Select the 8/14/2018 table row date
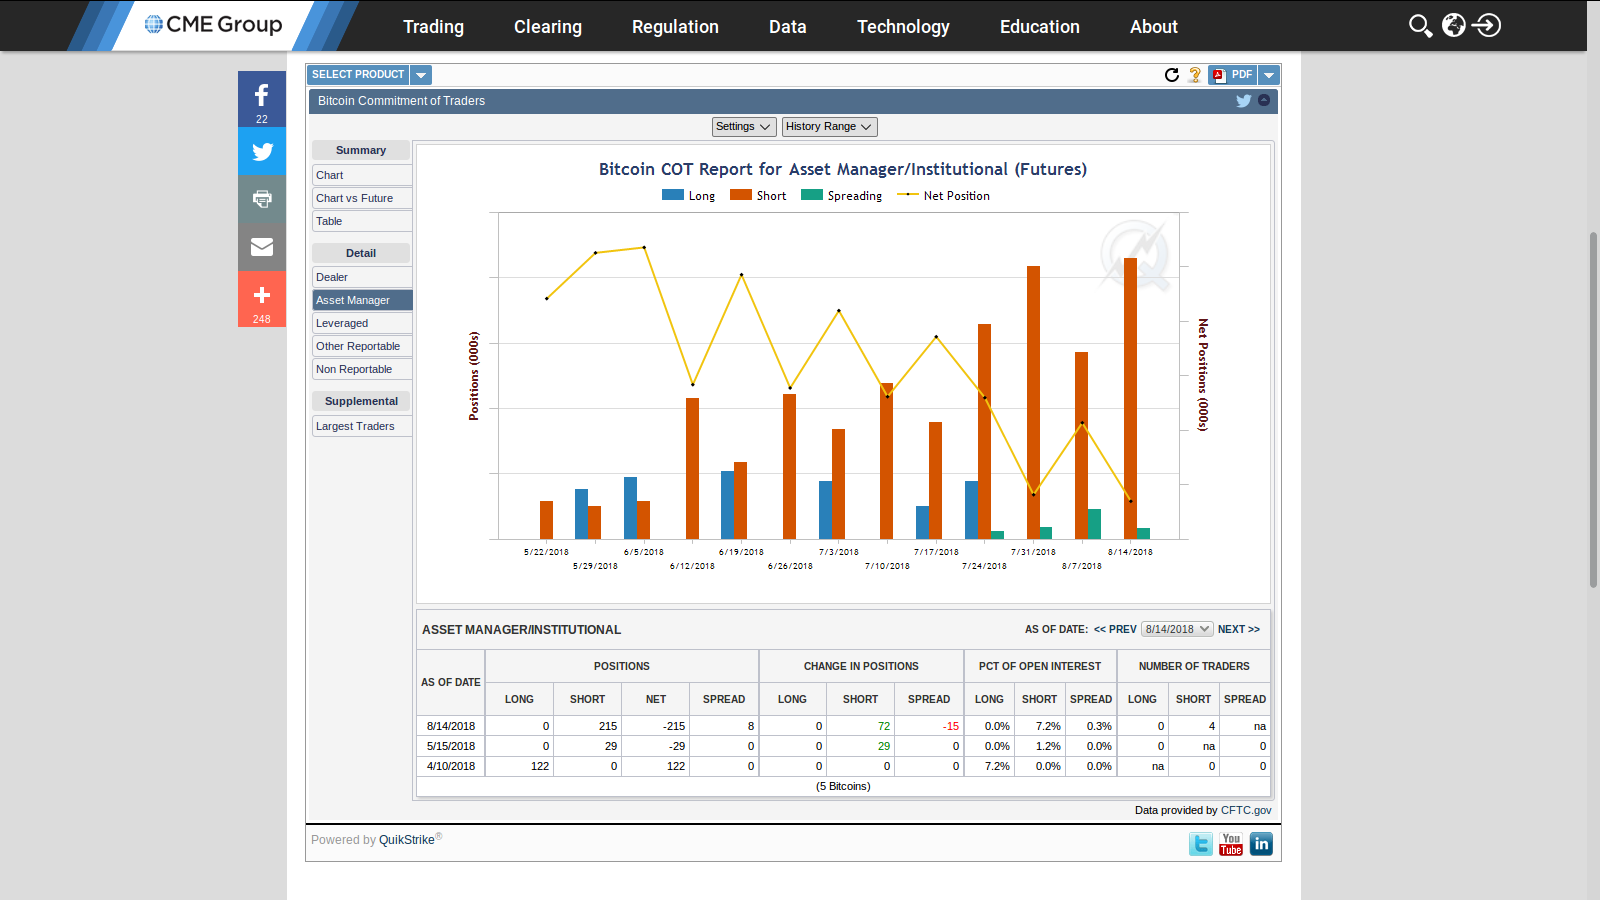The height and width of the screenshot is (900, 1600). pos(451,726)
